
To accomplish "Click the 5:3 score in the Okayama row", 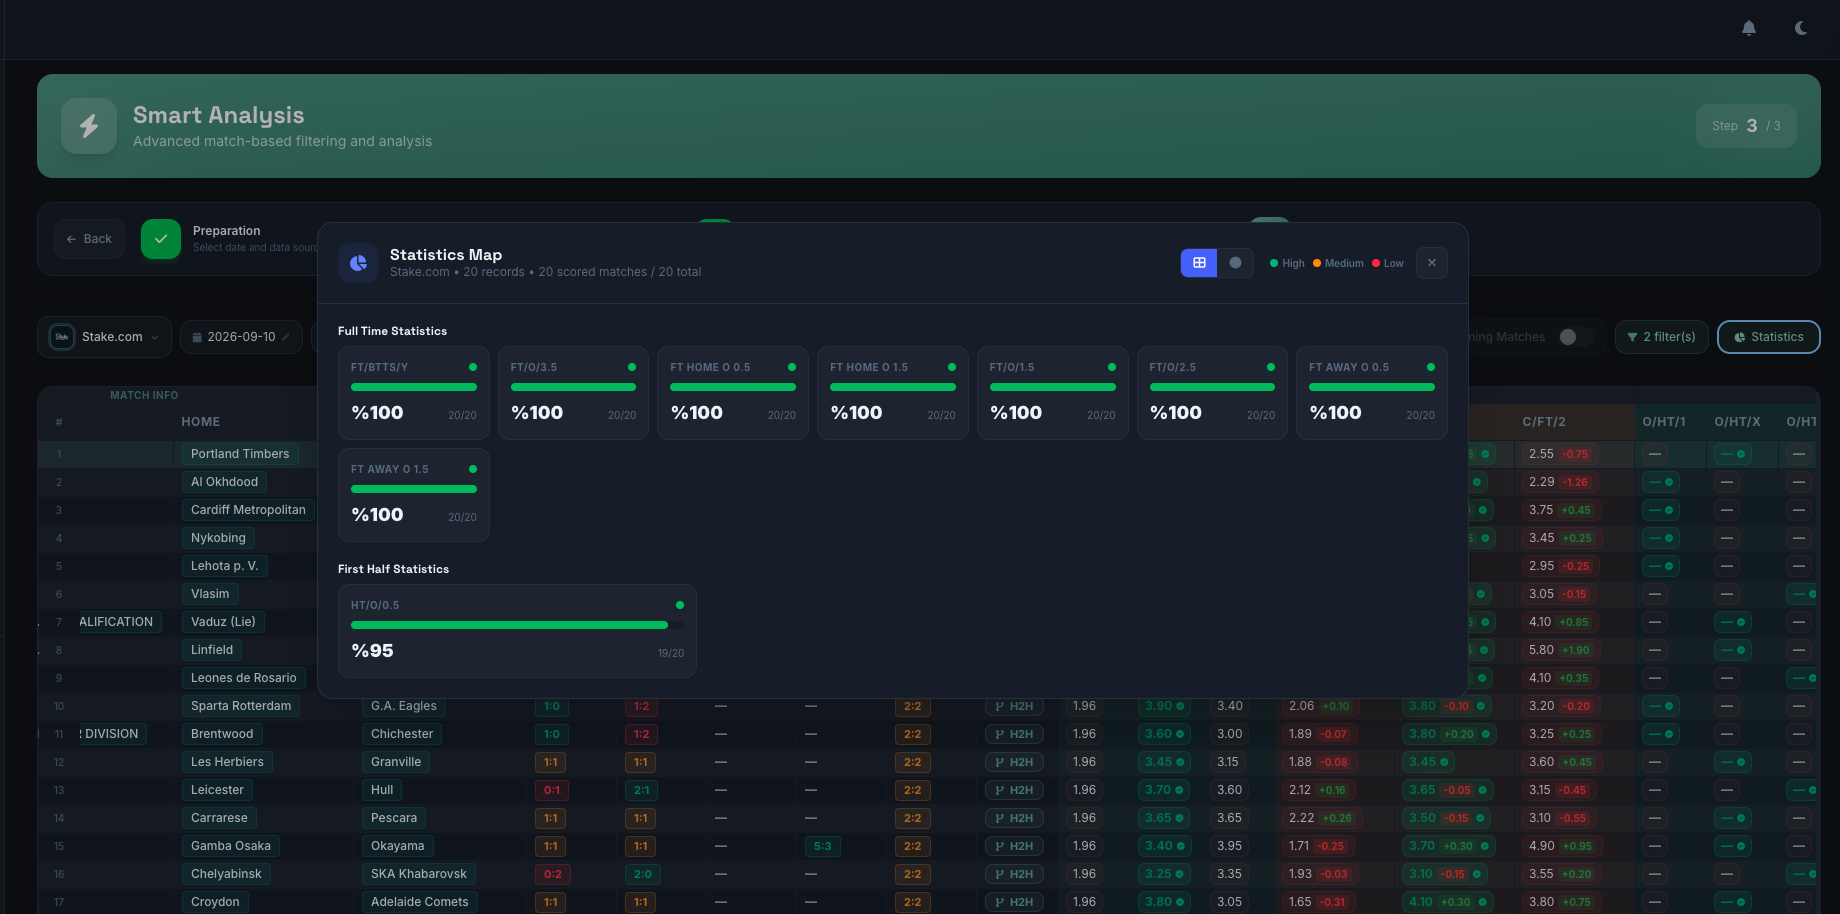I will click(823, 846).
